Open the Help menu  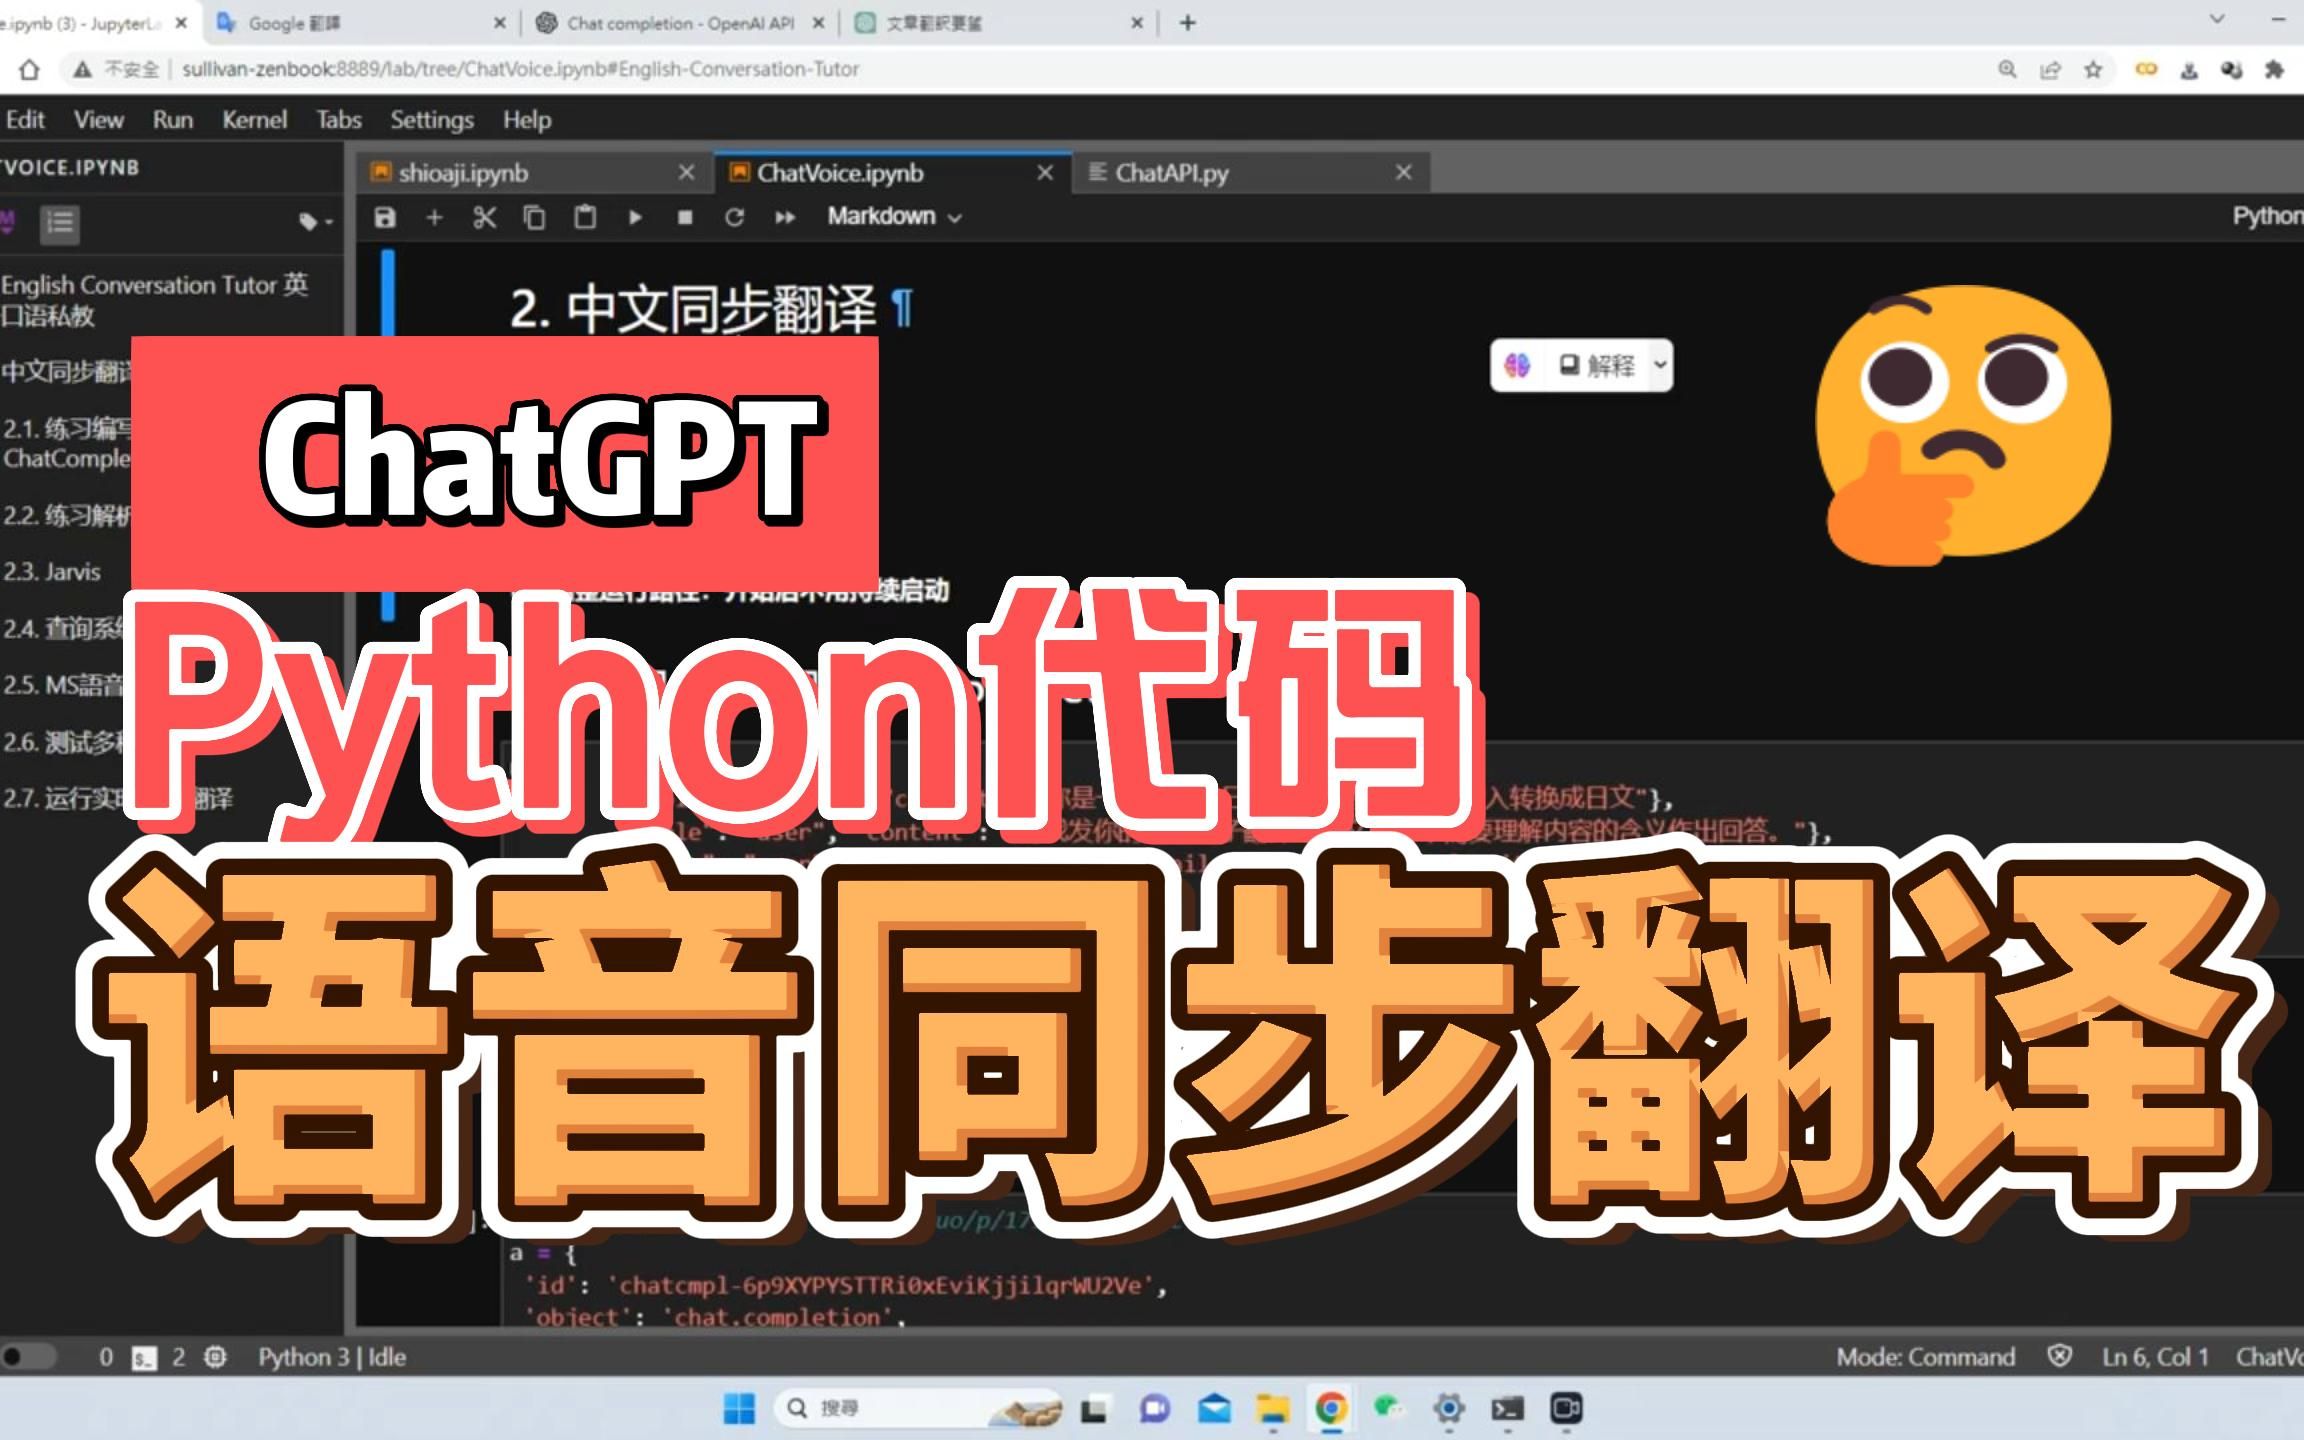(527, 120)
